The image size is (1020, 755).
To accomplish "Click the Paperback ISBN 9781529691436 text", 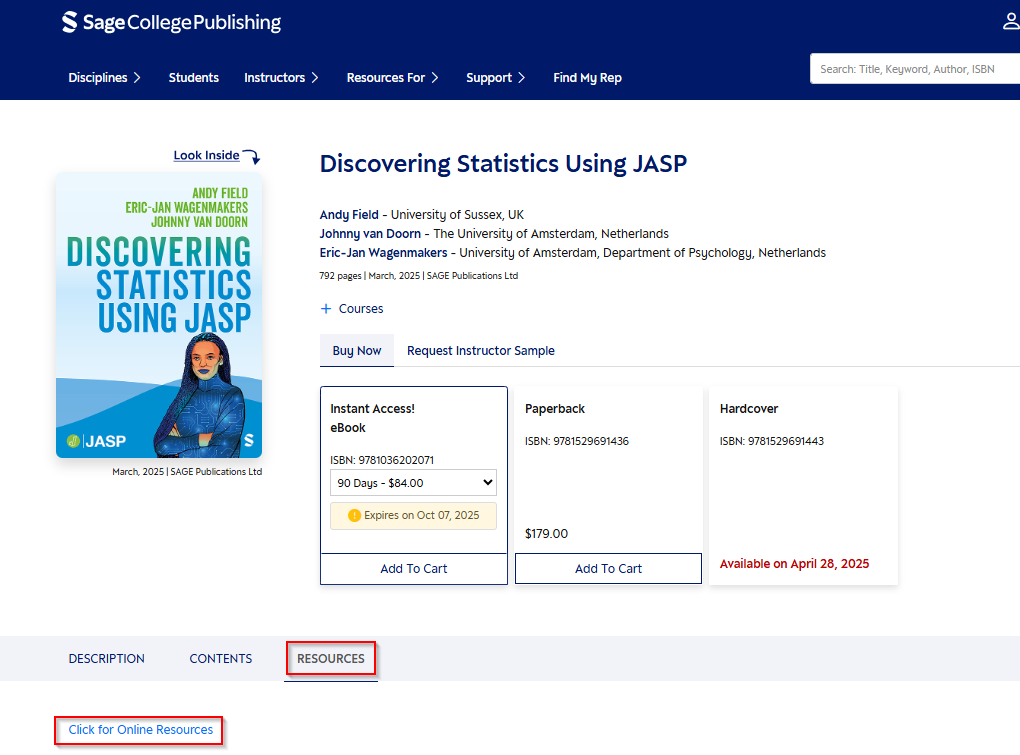I will point(576,442).
